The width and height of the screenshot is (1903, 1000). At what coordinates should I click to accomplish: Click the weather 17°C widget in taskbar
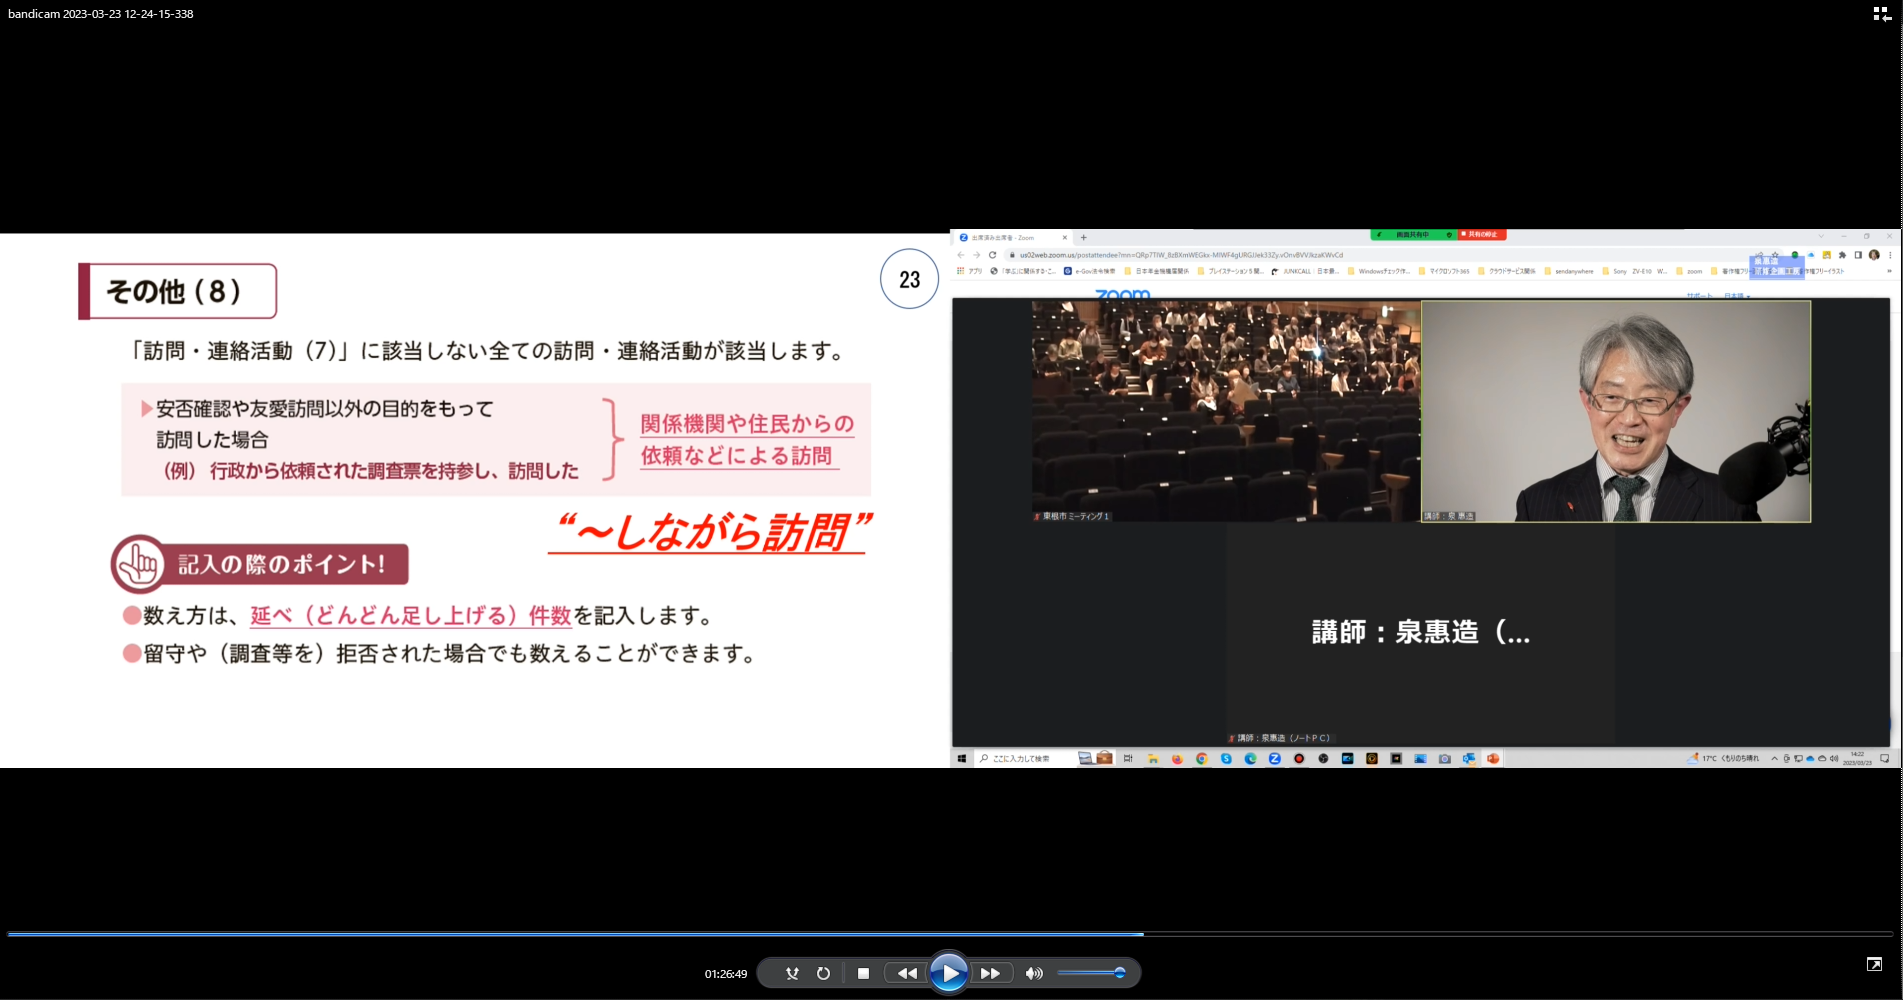[1722, 759]
